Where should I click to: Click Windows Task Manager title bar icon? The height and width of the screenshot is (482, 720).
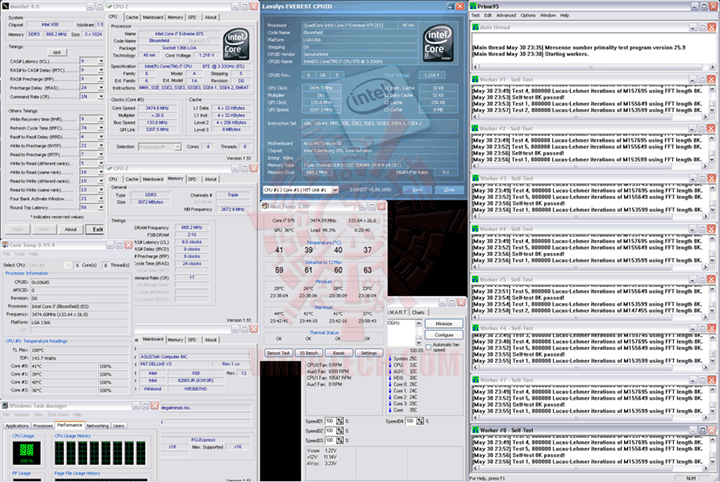[x=5, y=406]
